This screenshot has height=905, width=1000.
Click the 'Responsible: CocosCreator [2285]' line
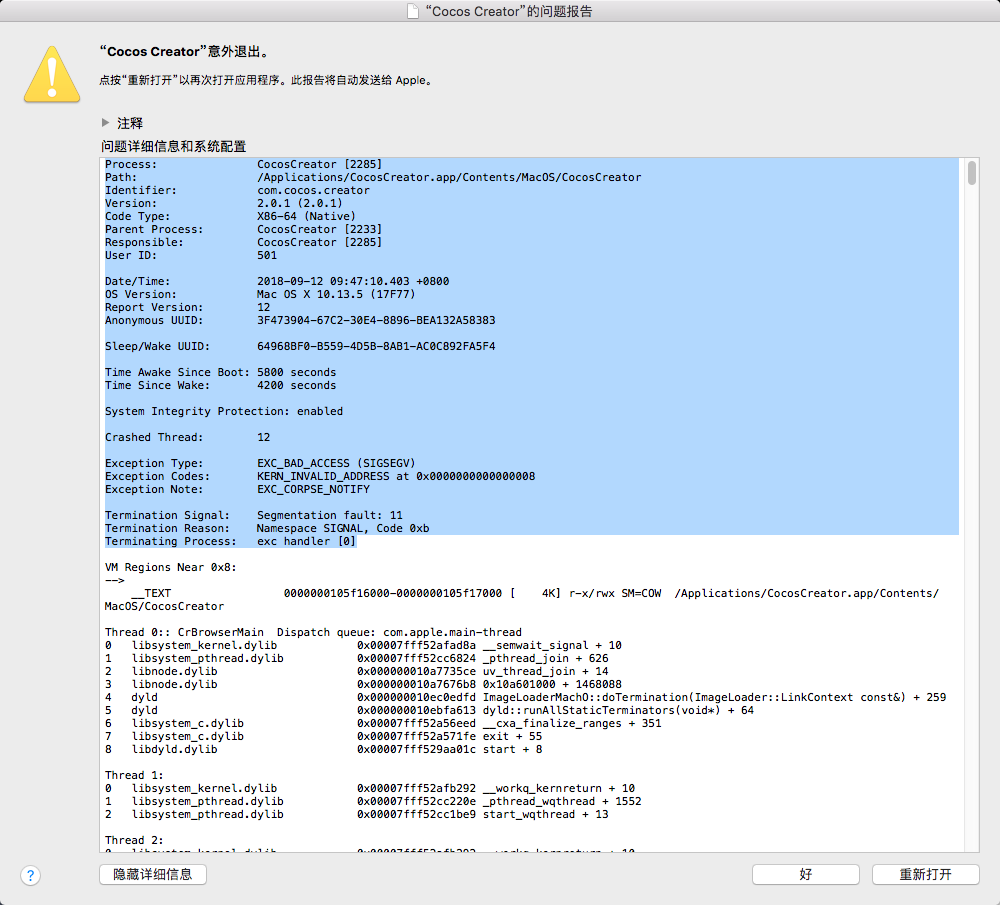click(244, 242)
